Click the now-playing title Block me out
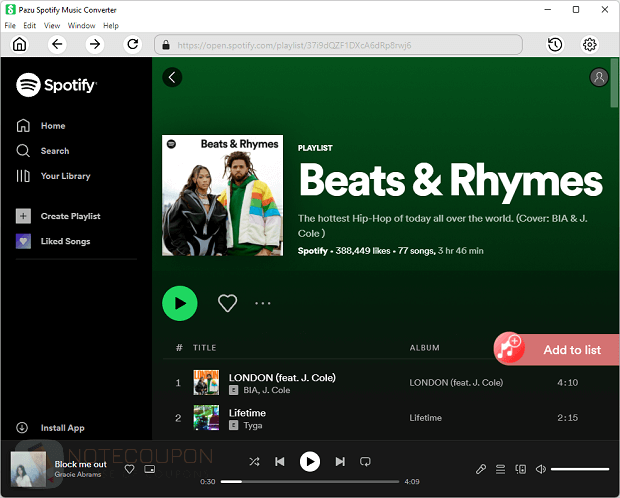This screenshot has height=498, width=620. pos(81,464)
